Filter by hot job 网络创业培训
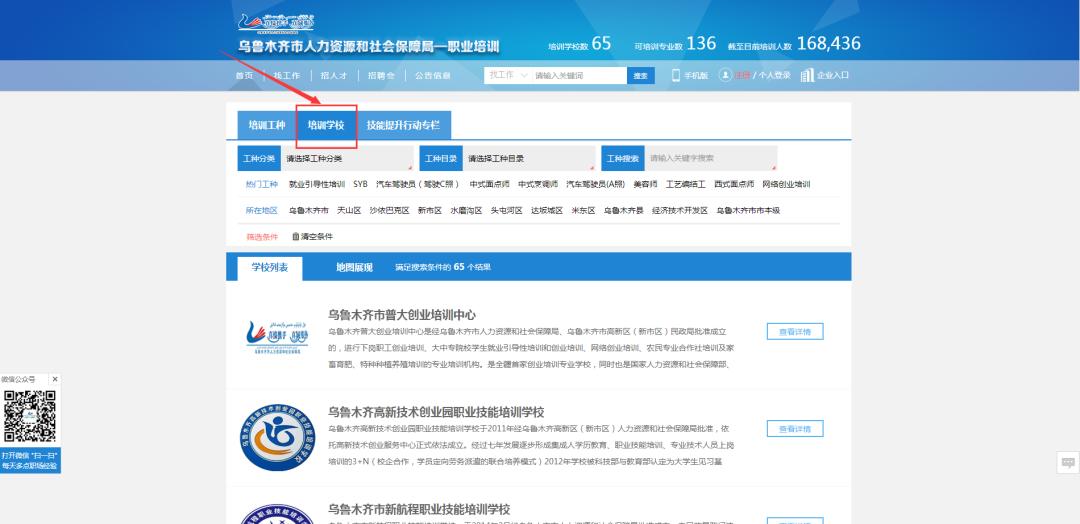 click(786, 185)
